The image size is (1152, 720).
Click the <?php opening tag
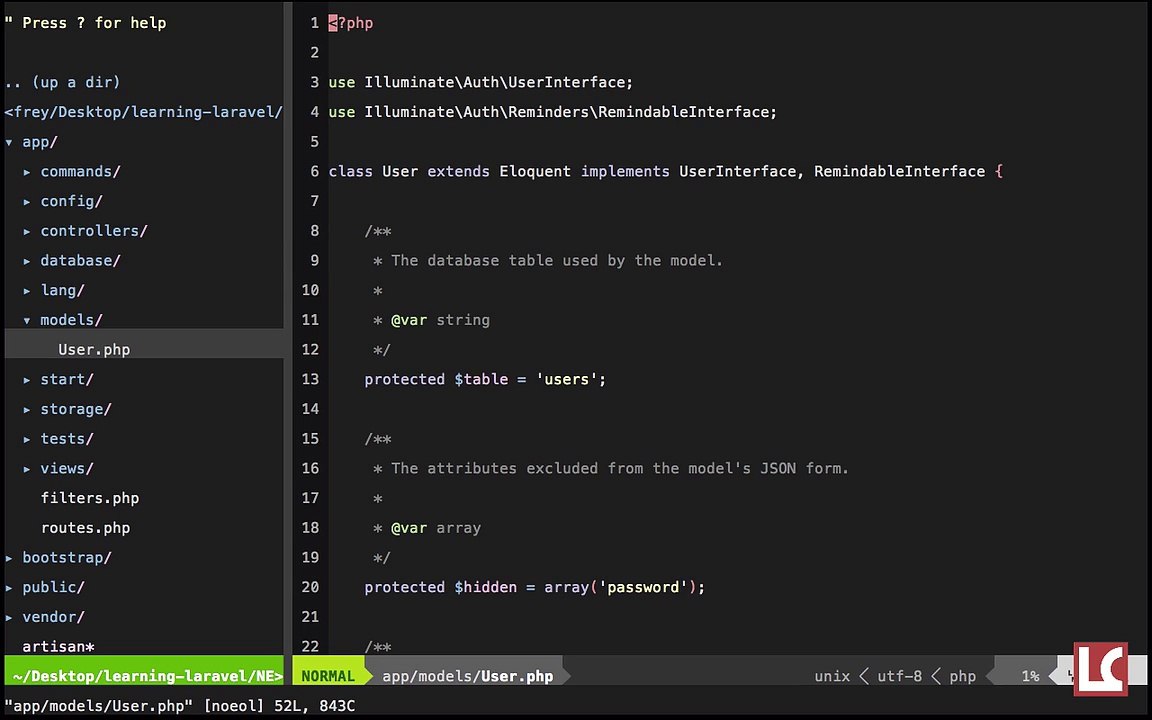(350, 23)
